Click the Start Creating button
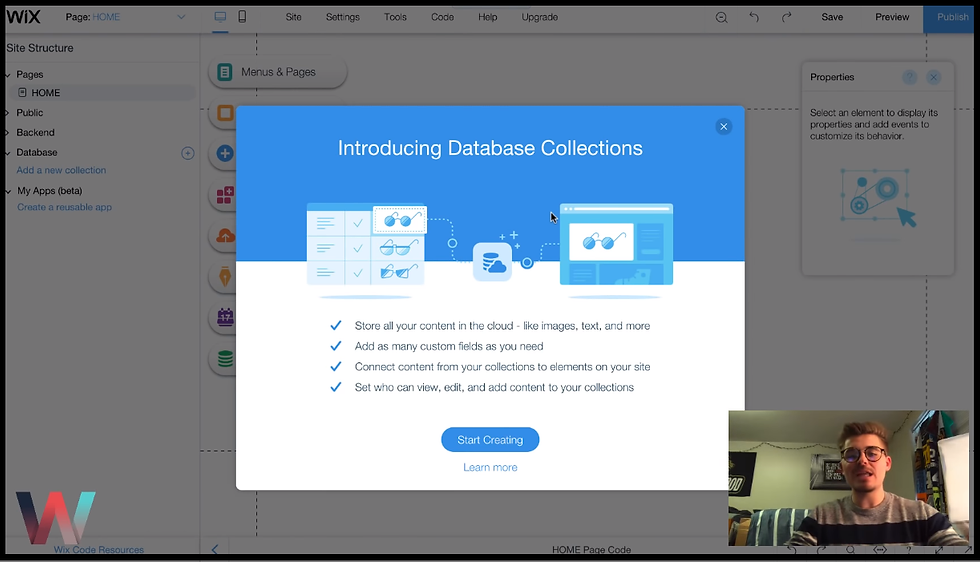The width and height of the screenshot is (980, 562). 490,439
